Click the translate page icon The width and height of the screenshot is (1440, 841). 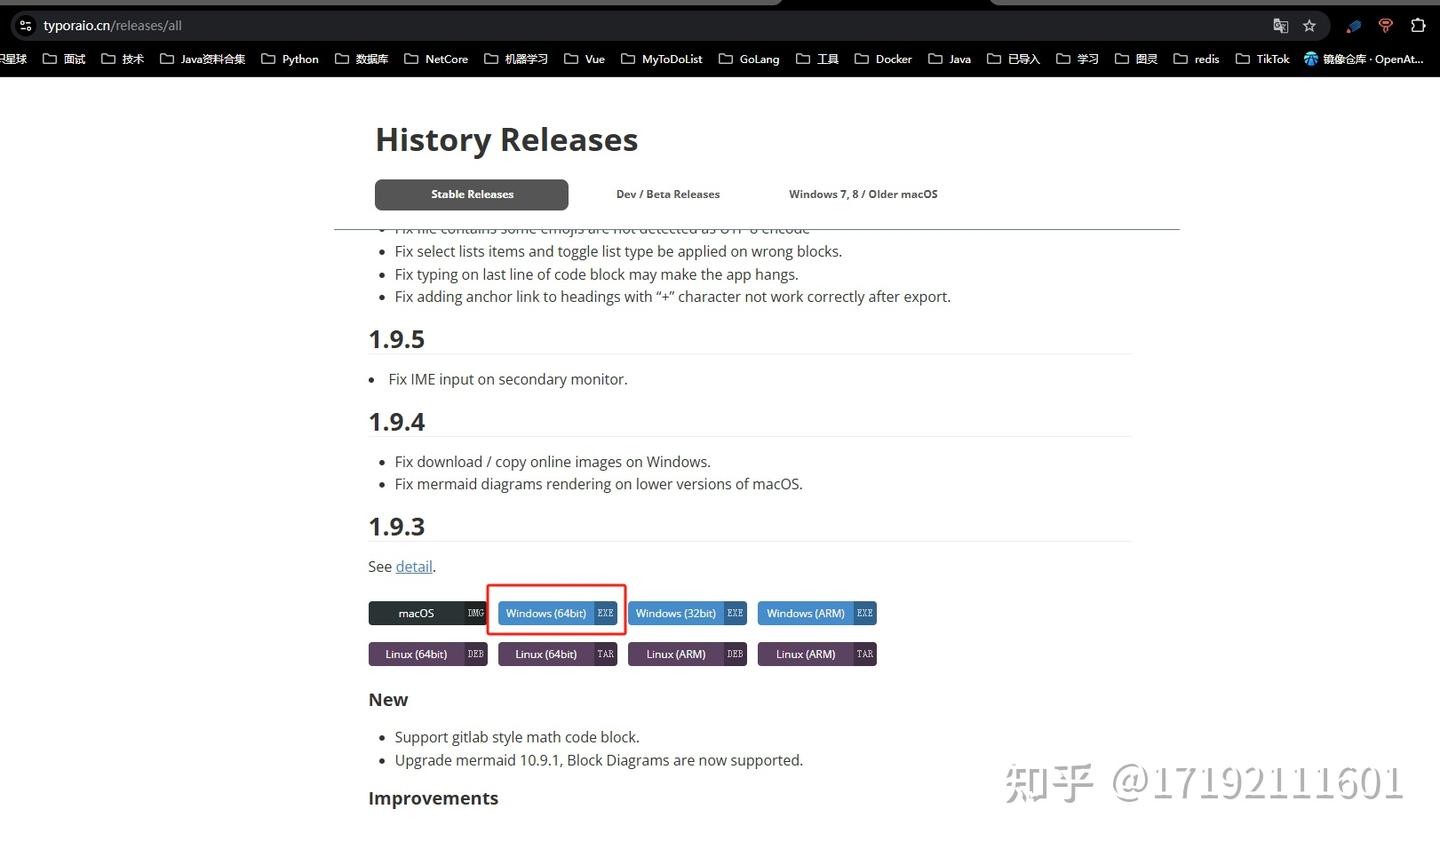[1280, 26]
